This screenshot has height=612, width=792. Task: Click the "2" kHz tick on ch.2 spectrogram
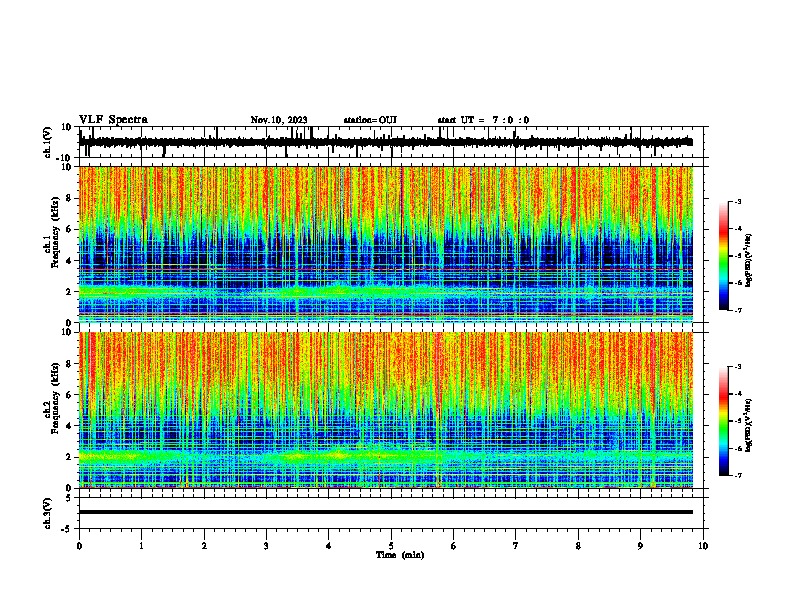[69, 457]
